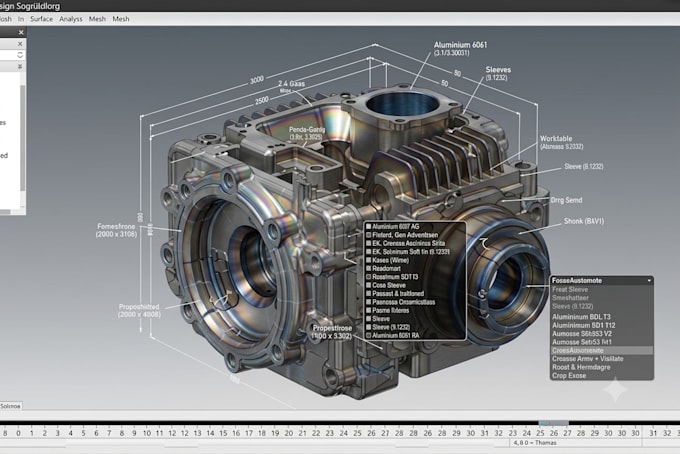The height and width of the screenshot is (454, 680).
Task: Toggle the Aluminium 6061 RA checkbox
Action: click(x=369, y=335)
